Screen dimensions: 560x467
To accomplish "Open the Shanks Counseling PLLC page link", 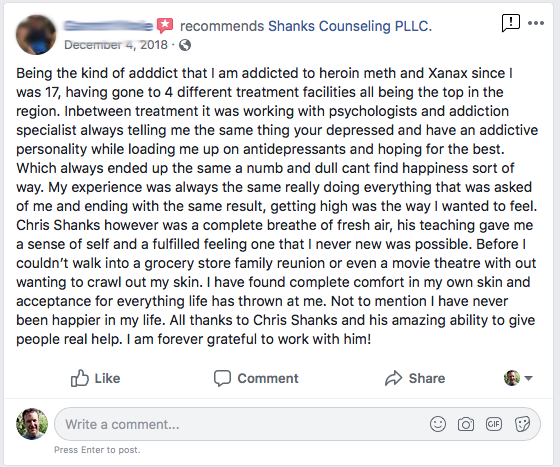I will 350,26.
